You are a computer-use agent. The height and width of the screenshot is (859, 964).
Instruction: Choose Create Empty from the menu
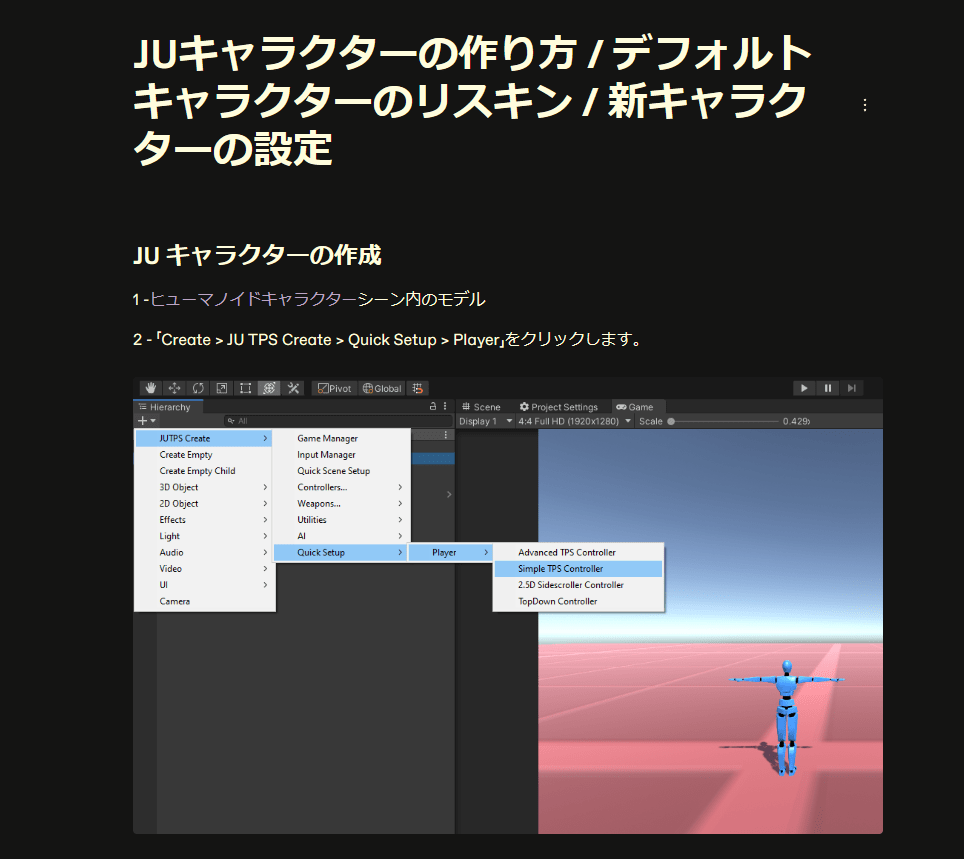[205, 454]
